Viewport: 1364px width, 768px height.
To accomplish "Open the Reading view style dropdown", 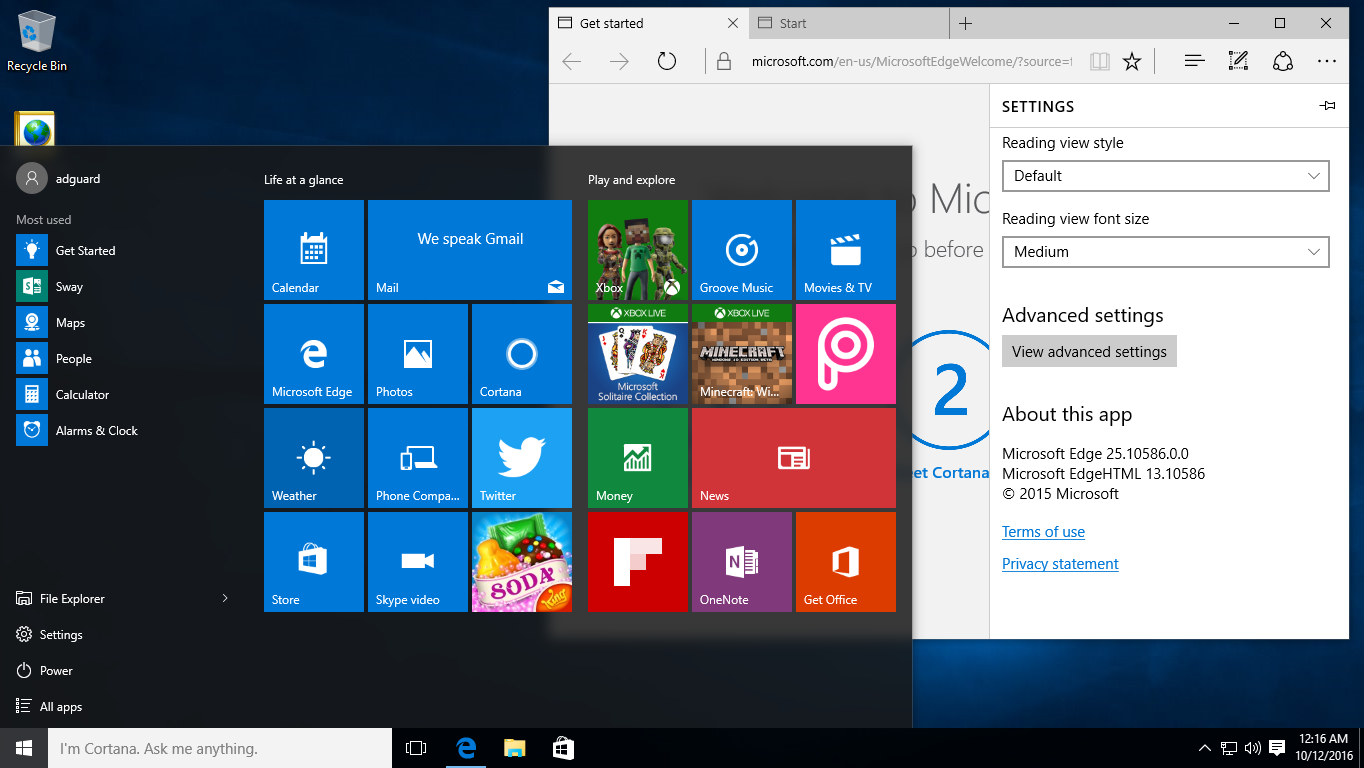I will point(1166,176).
